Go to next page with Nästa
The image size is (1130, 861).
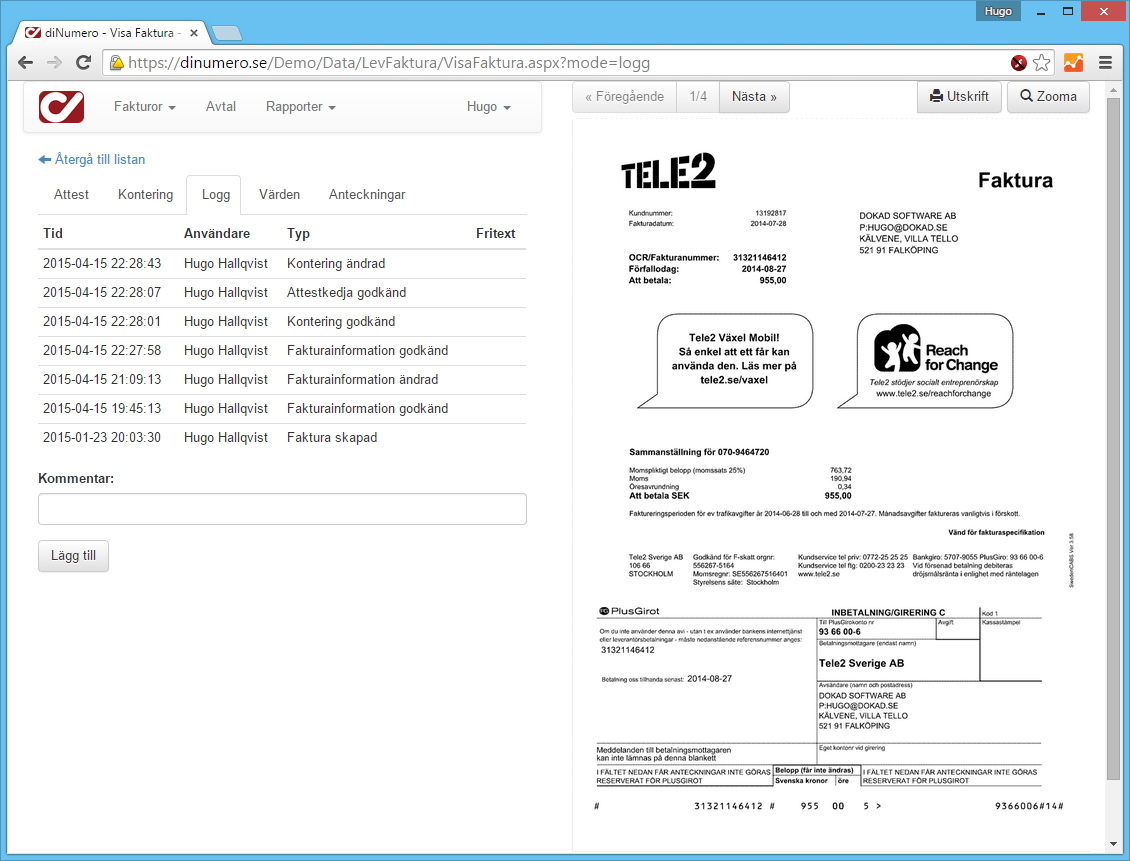[x=755, y=97]
